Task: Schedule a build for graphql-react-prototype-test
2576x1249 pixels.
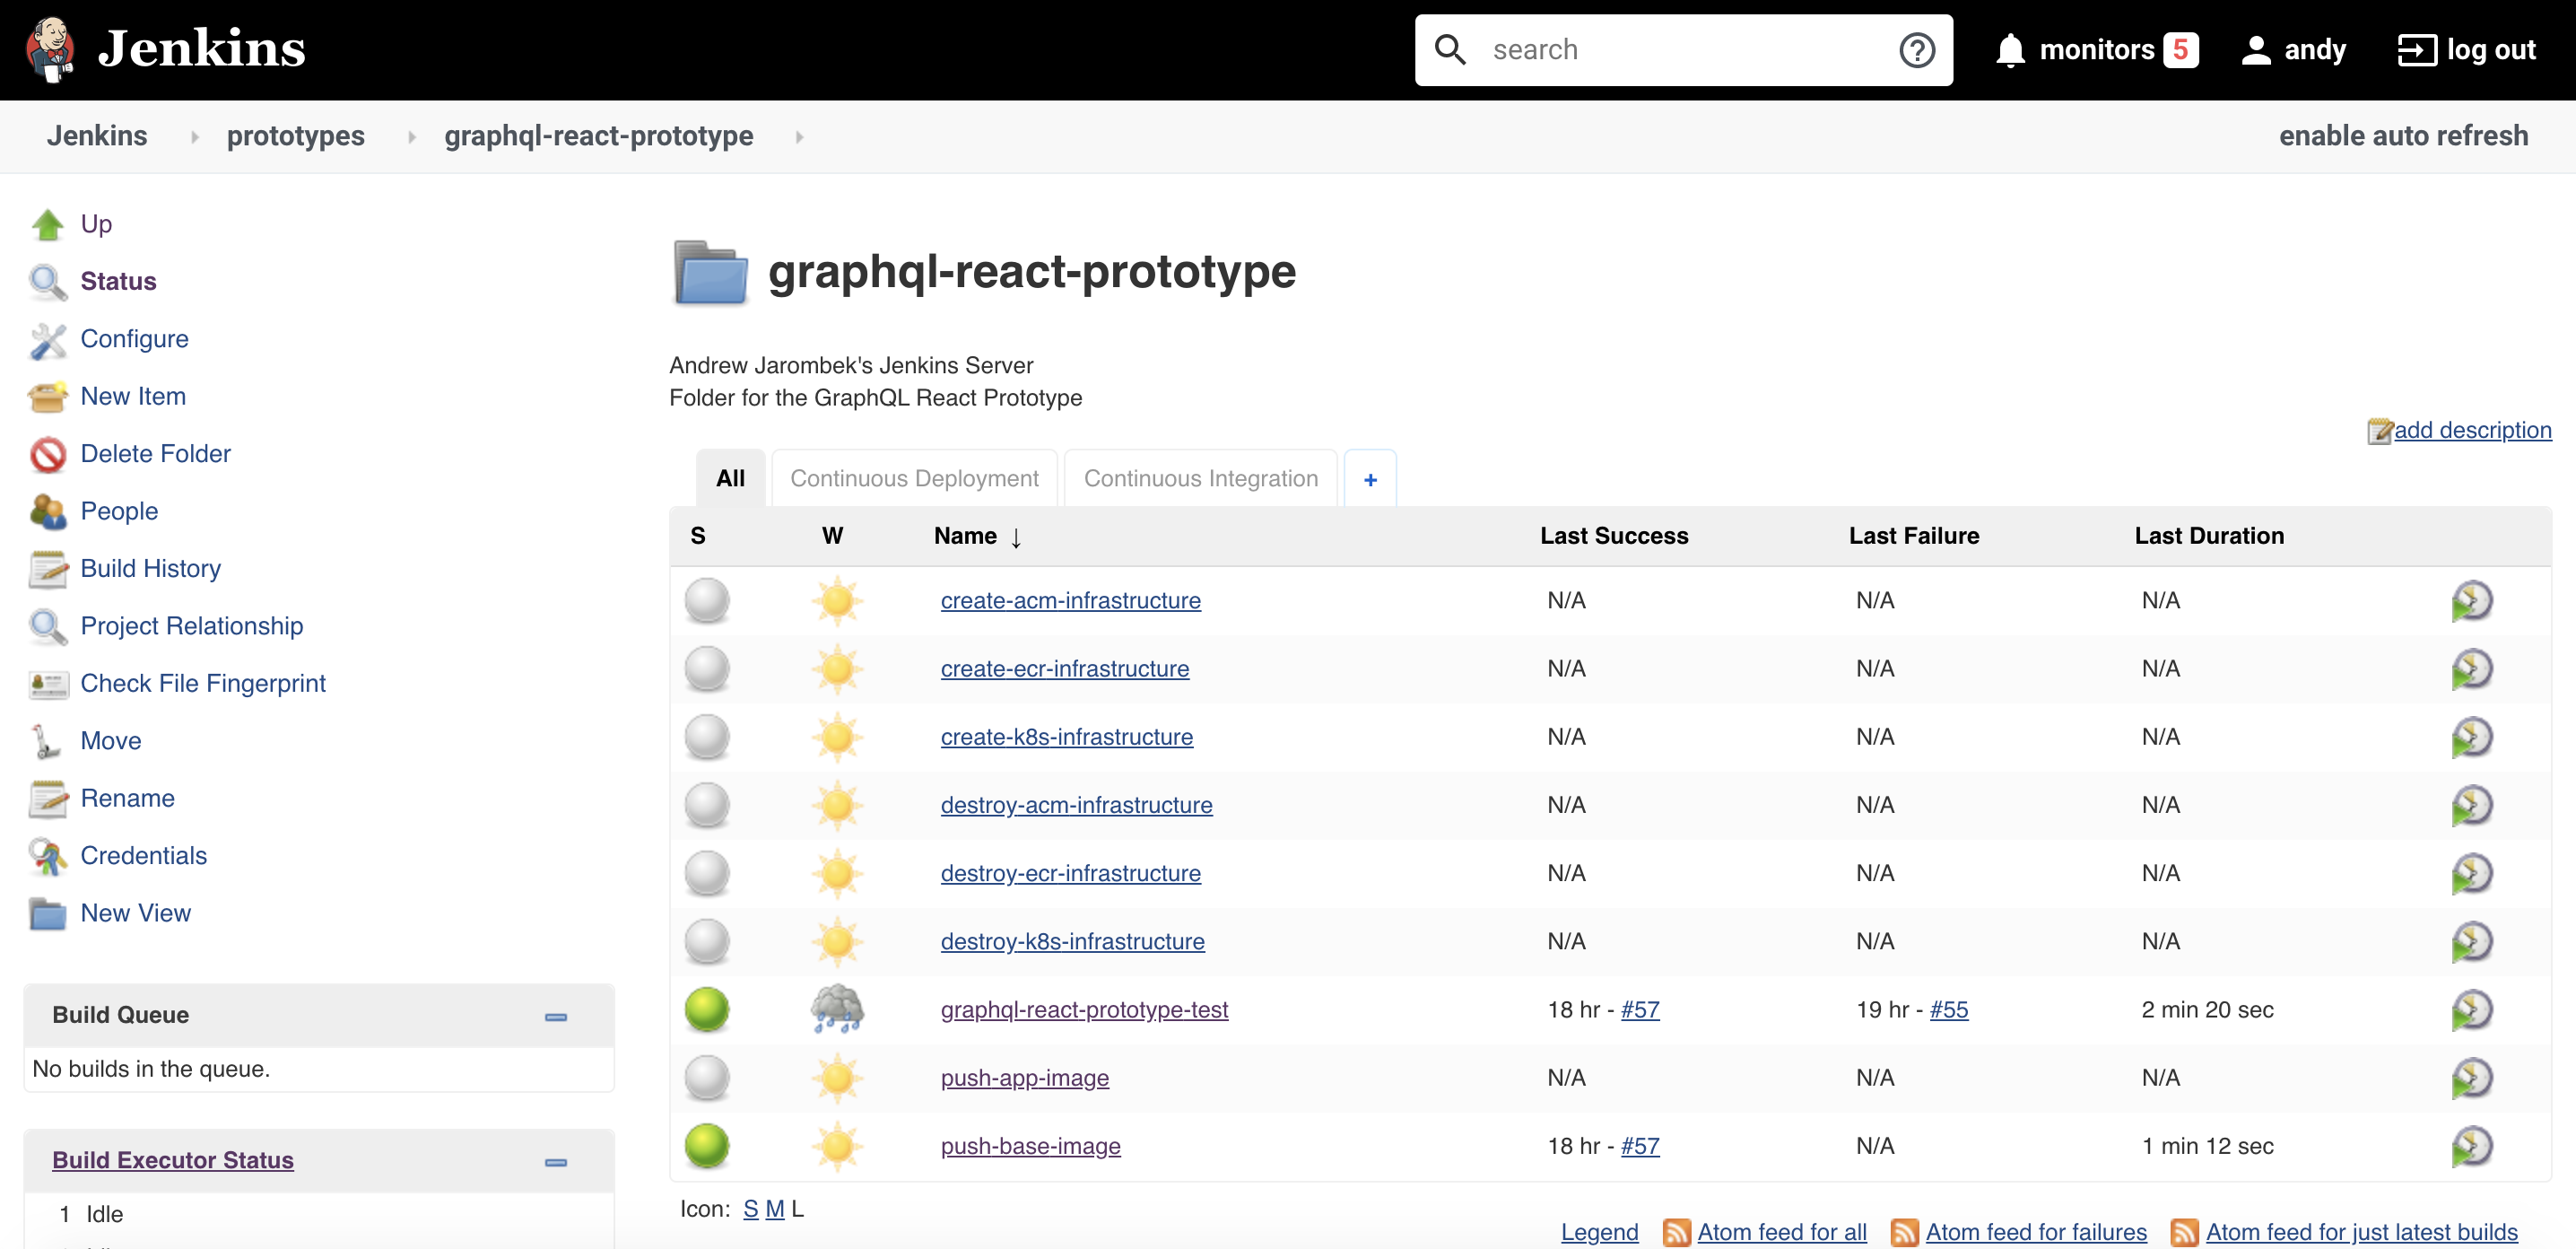Action: click(2472, 1010)
